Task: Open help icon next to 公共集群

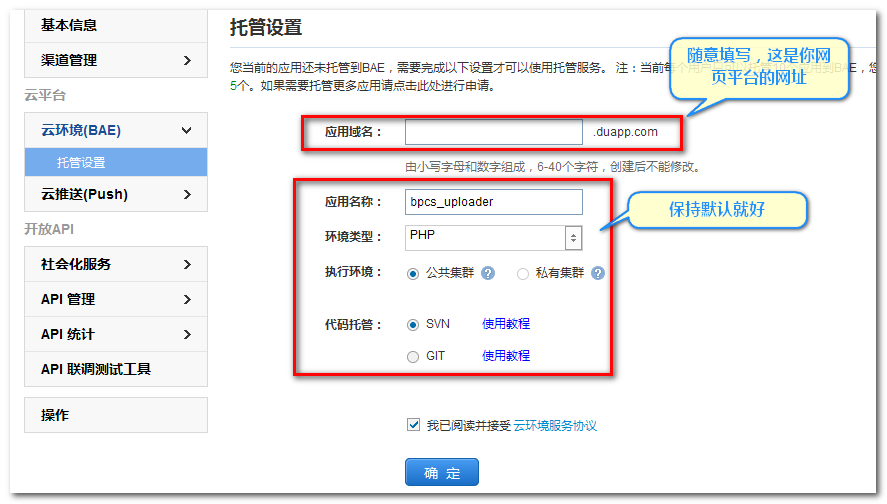Action: (488, 273)
